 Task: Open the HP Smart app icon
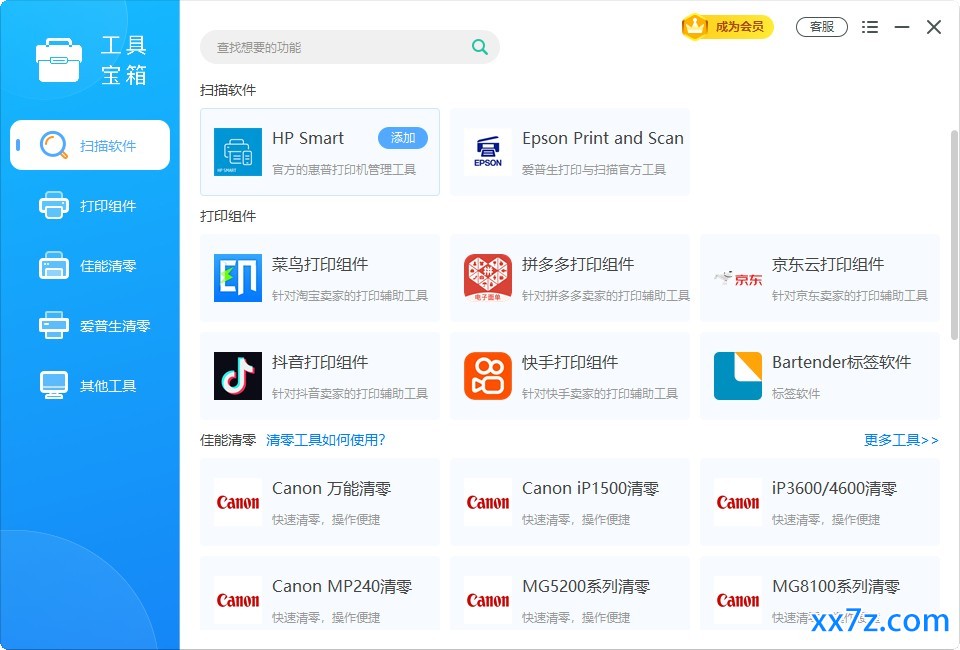[238, 152]
